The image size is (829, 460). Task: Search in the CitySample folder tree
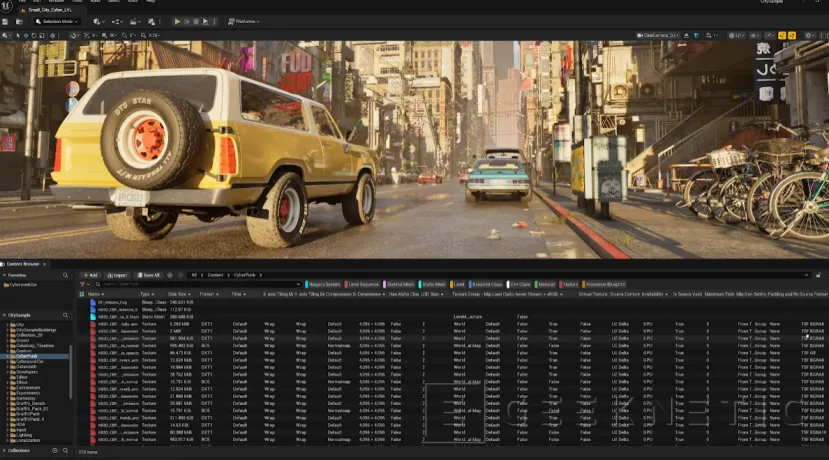pyautogui.click(x=66, y=316)
